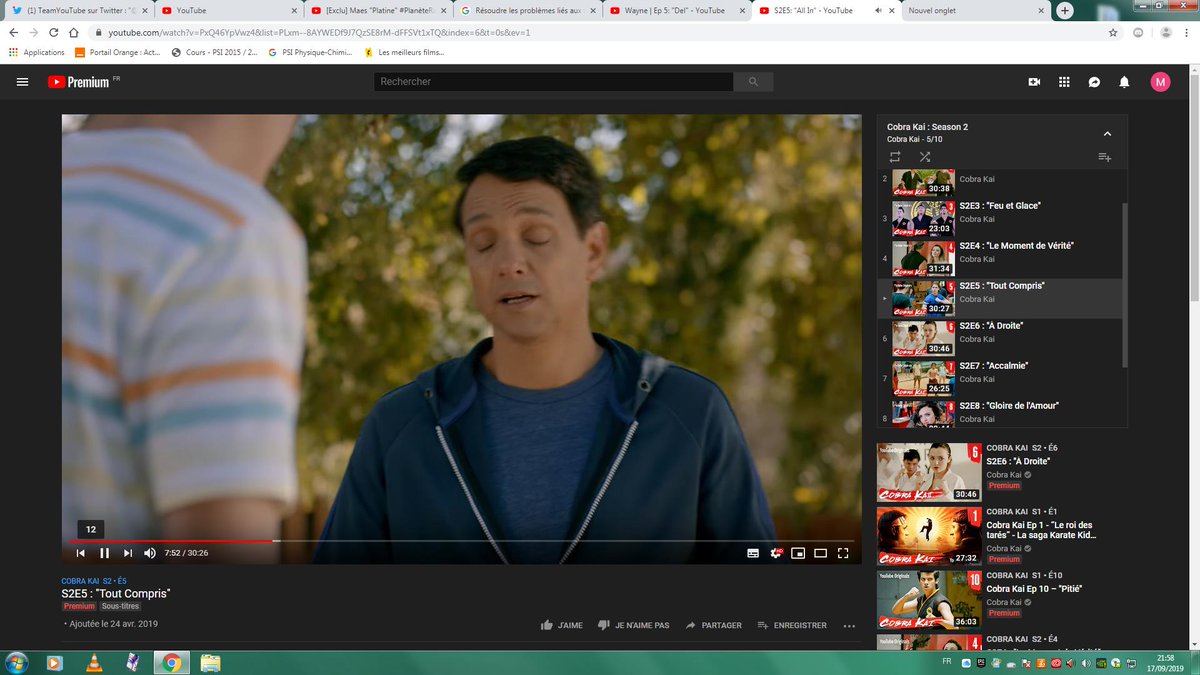Switch to the Nouvel onglet tab
The height and width of the screenshot is (675, 1200).
pos(975,10)
